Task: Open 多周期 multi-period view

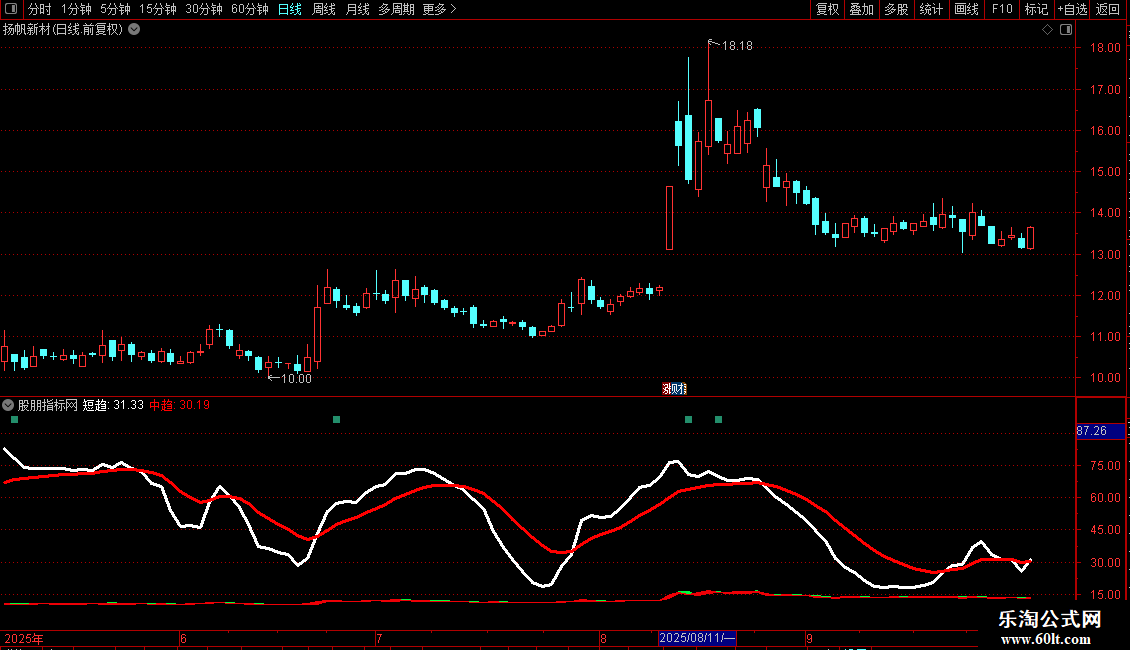Action: 396,9
